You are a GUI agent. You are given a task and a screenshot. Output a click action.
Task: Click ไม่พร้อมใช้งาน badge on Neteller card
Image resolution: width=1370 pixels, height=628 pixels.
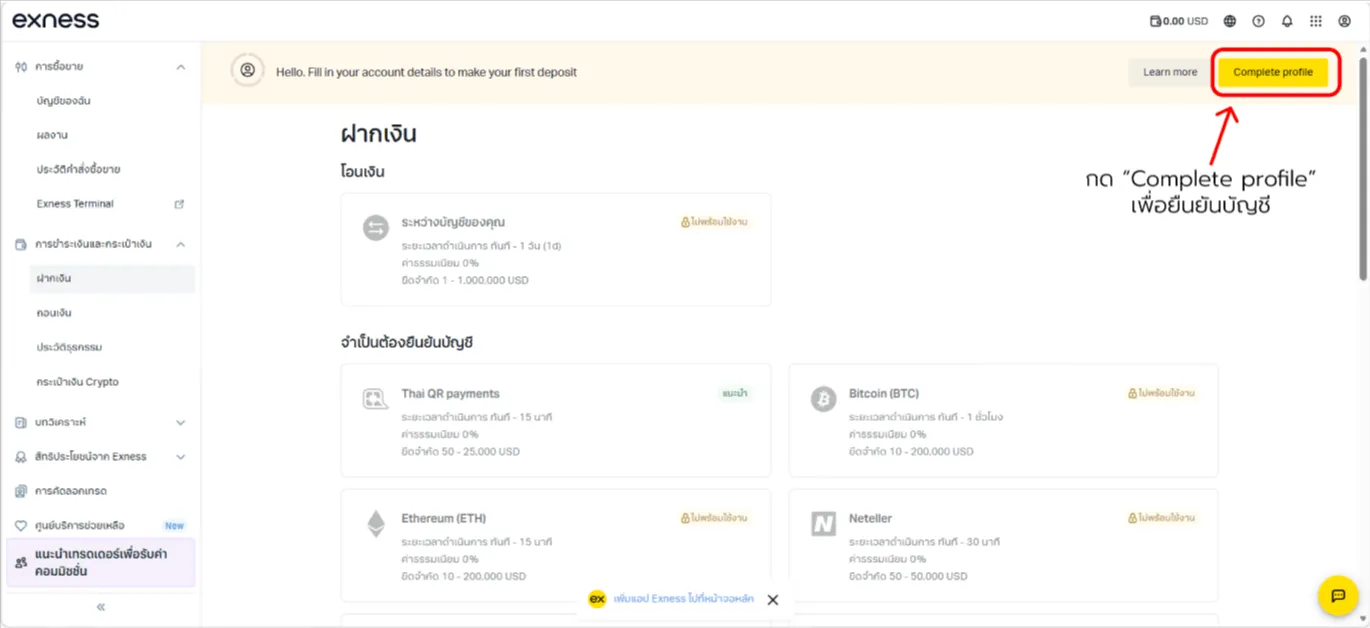click(x=1162, y=518)
